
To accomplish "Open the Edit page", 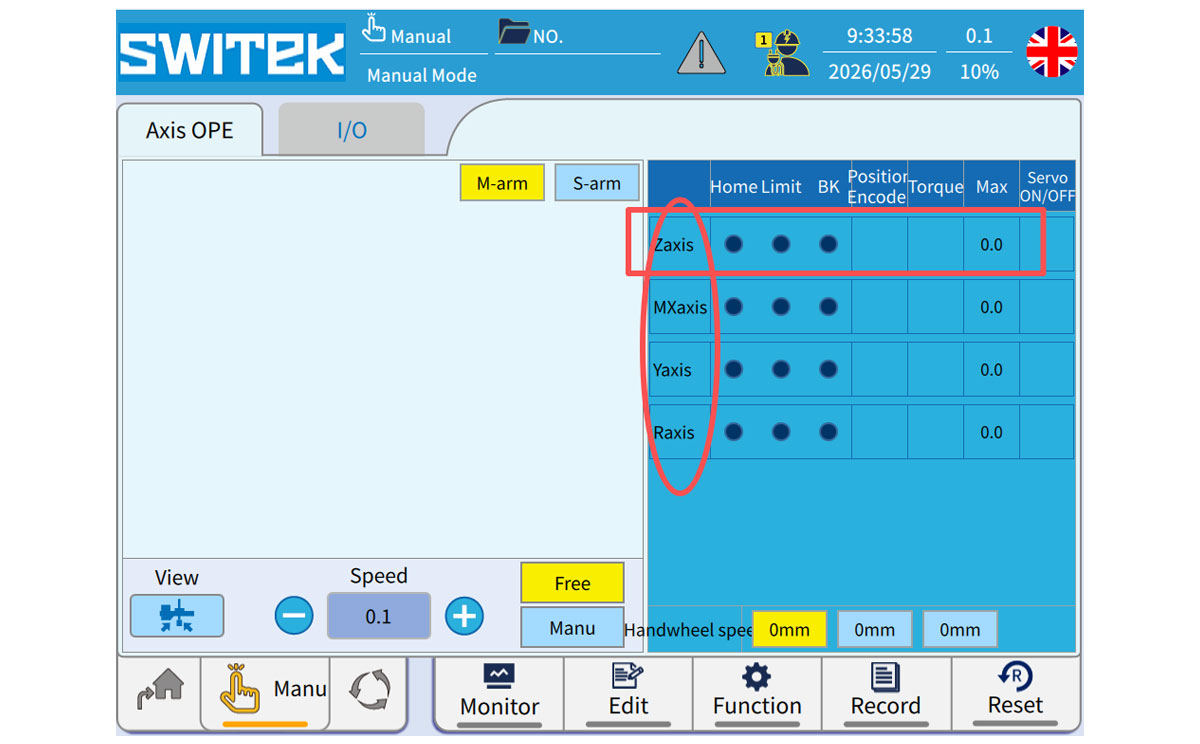I will click(628, 692).
